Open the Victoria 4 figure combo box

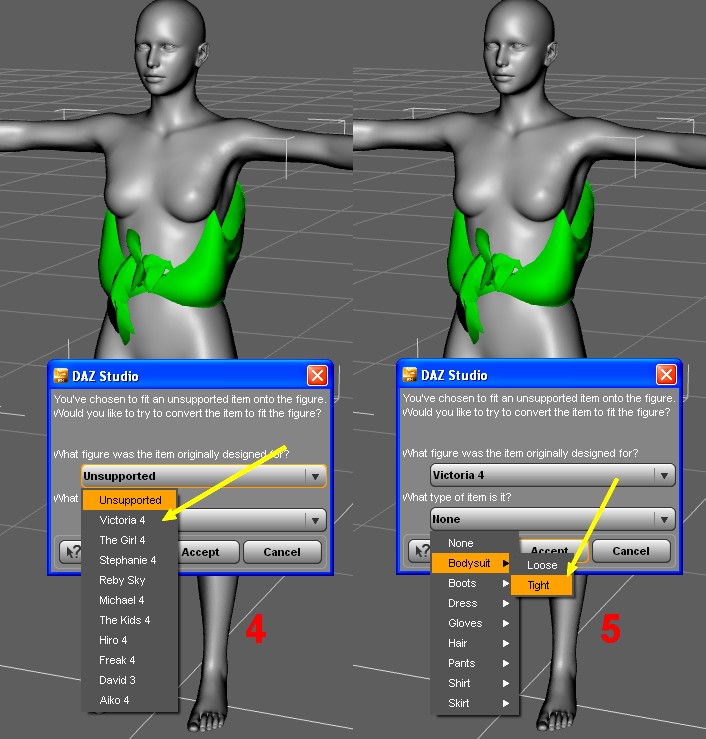click(x=552, y=475)
